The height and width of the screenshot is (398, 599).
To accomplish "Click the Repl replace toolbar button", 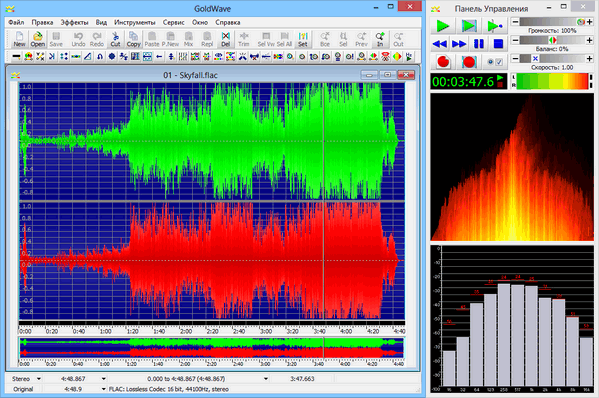I will [x=207, y=39].
